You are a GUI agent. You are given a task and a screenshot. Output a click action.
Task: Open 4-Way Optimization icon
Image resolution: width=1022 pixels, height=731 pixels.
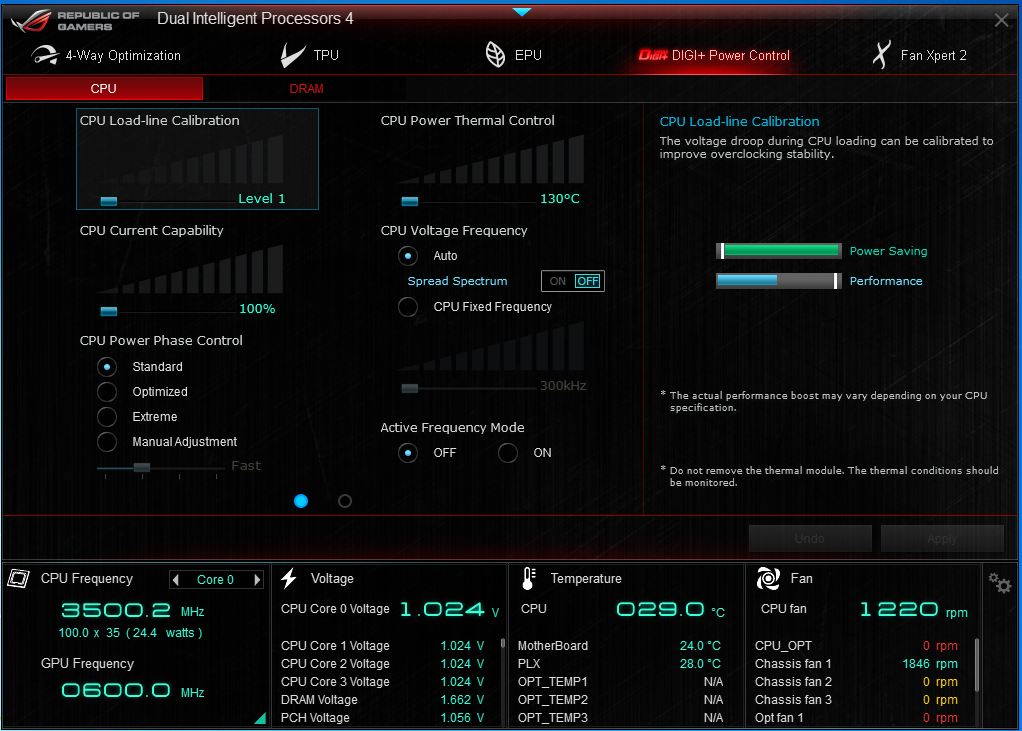[x=45, y=55]
